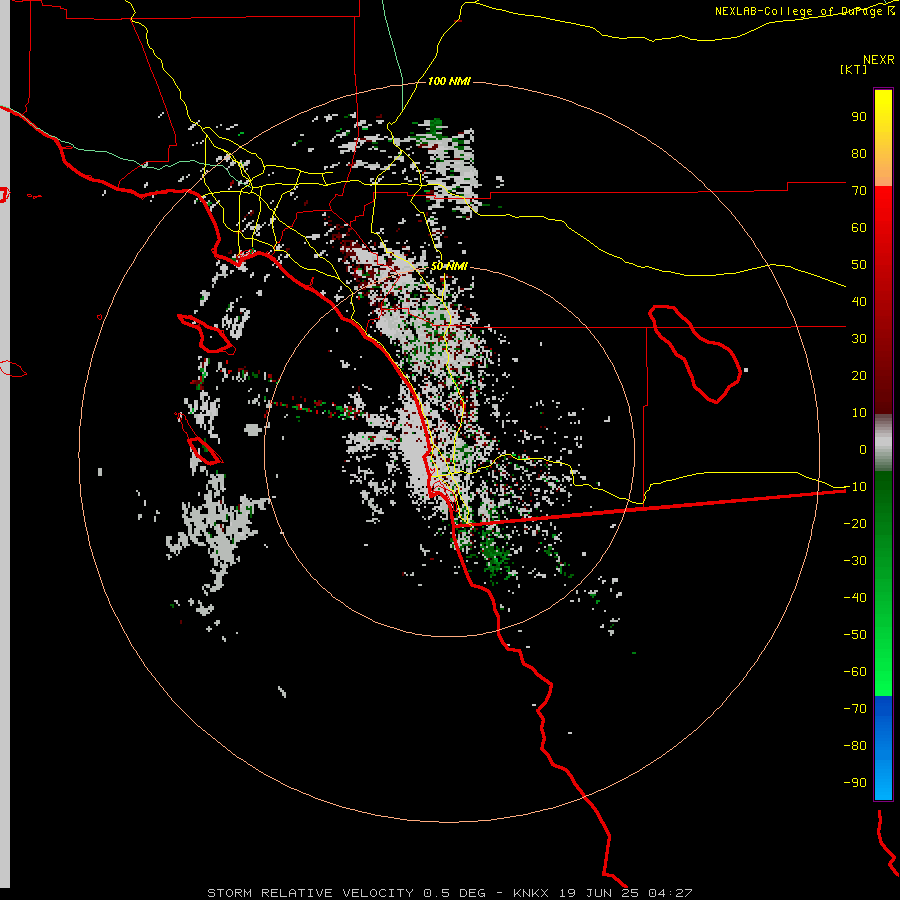Select the 100 NMI range ring label
Screen dimensions: 900x900
coord(449,81)
